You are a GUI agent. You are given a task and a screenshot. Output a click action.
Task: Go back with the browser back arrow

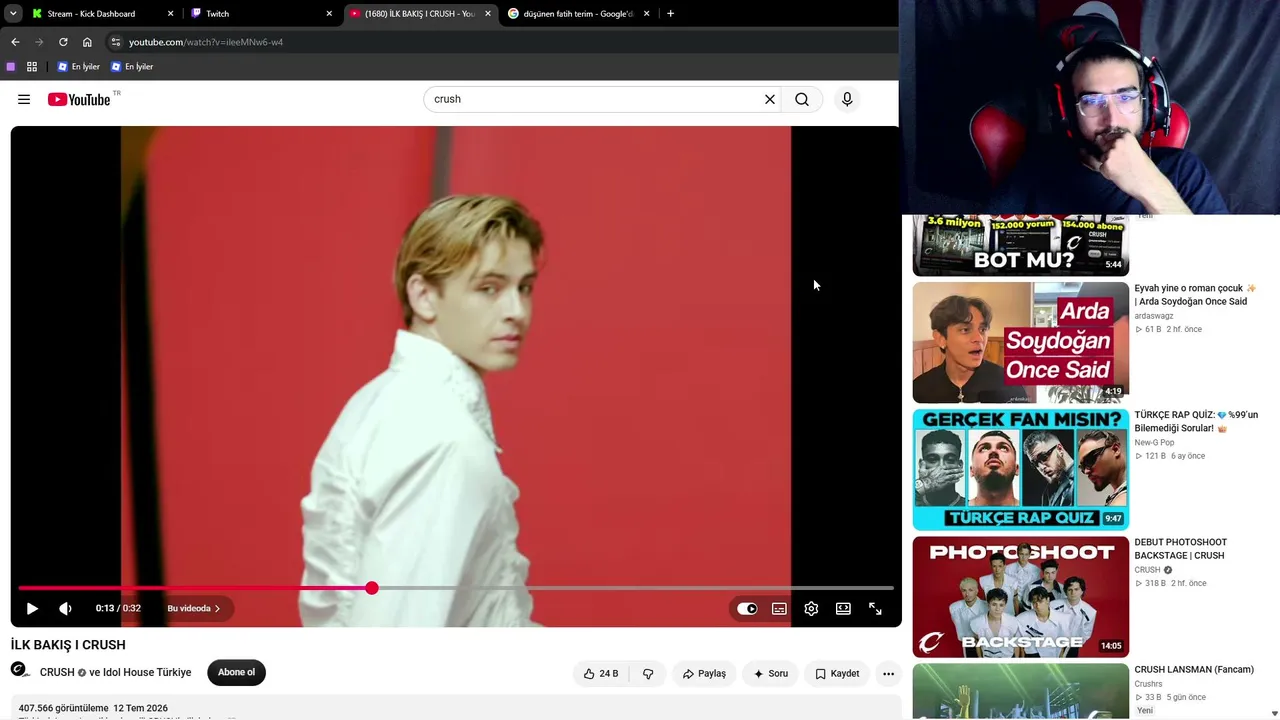15,42
